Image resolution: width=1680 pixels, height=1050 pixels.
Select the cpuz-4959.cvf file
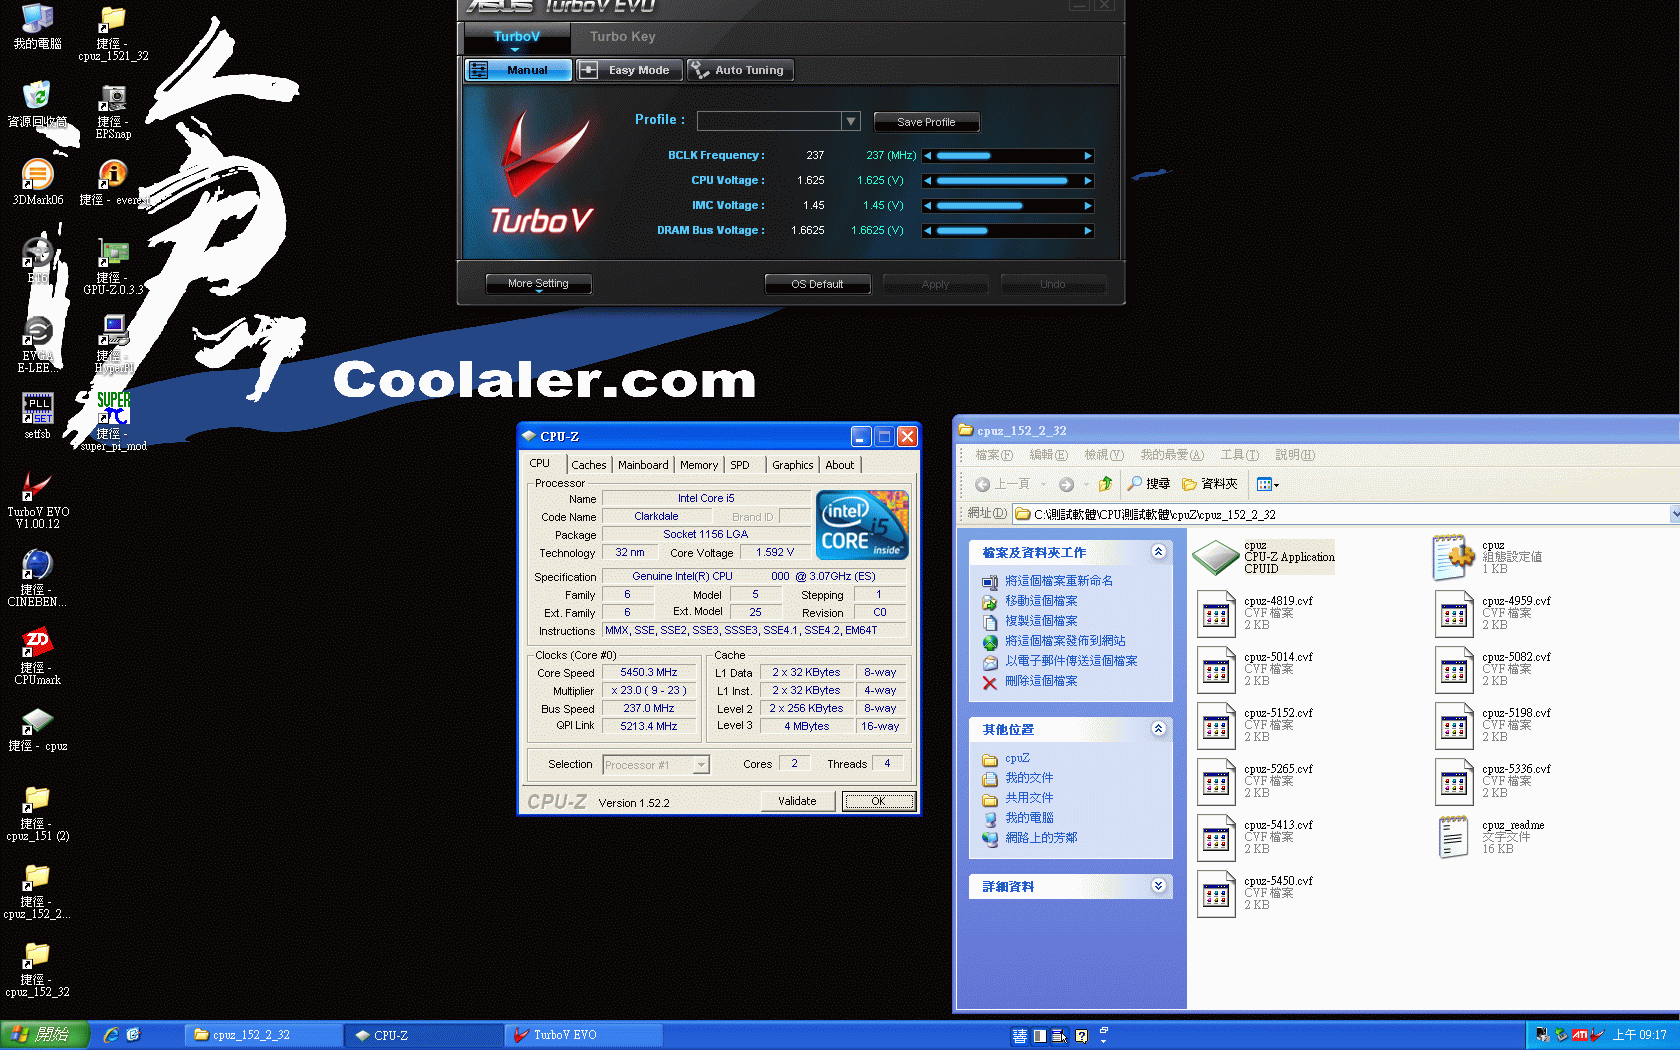pos(1493,613)
